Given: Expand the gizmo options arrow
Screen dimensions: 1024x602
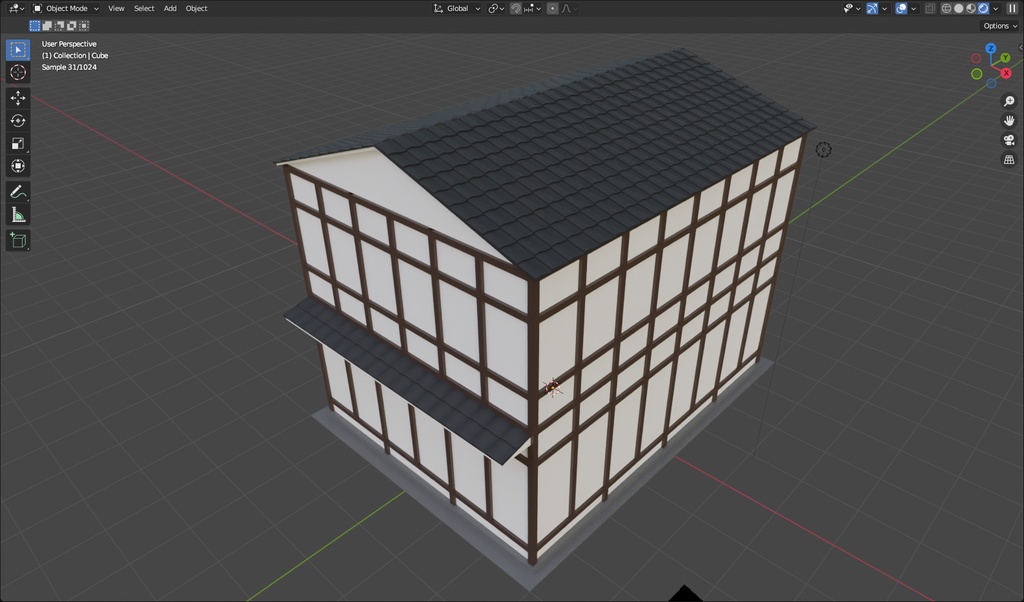Looking at the screenshot, I should [884, 8].
